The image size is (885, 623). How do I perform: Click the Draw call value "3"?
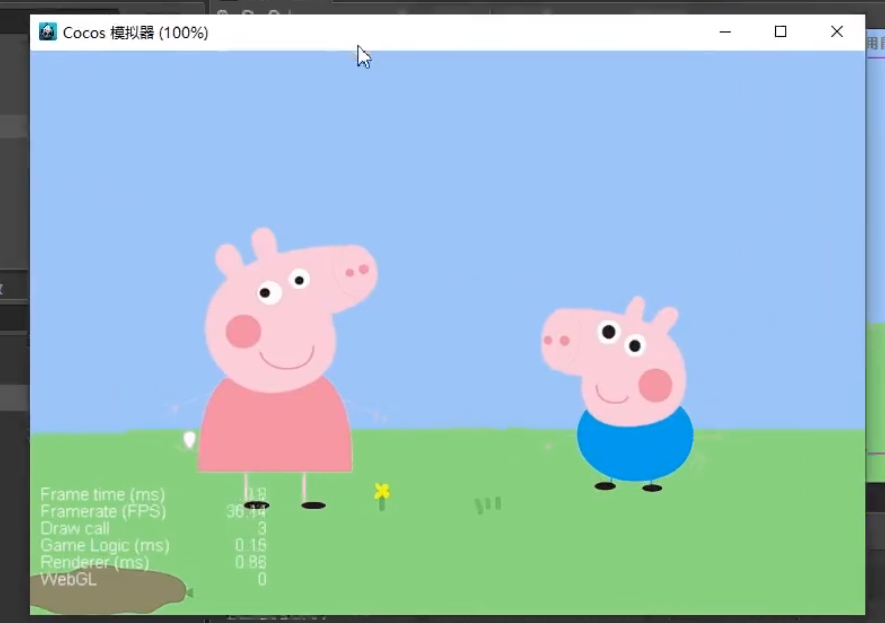coord(262,528)
